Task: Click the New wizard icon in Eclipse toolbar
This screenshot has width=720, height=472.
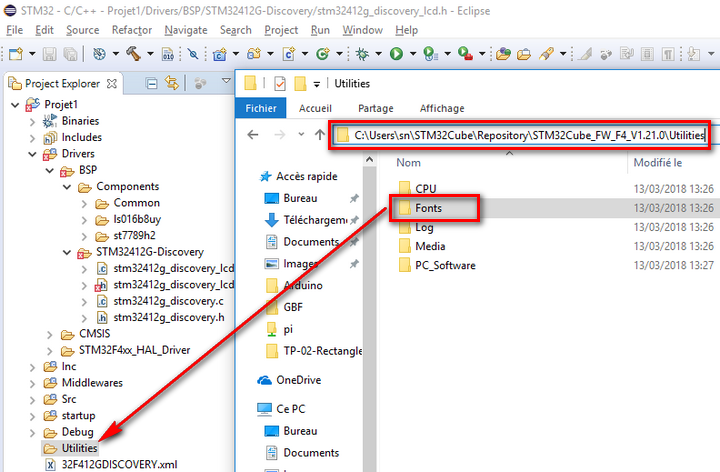Action: coord(16,54)
